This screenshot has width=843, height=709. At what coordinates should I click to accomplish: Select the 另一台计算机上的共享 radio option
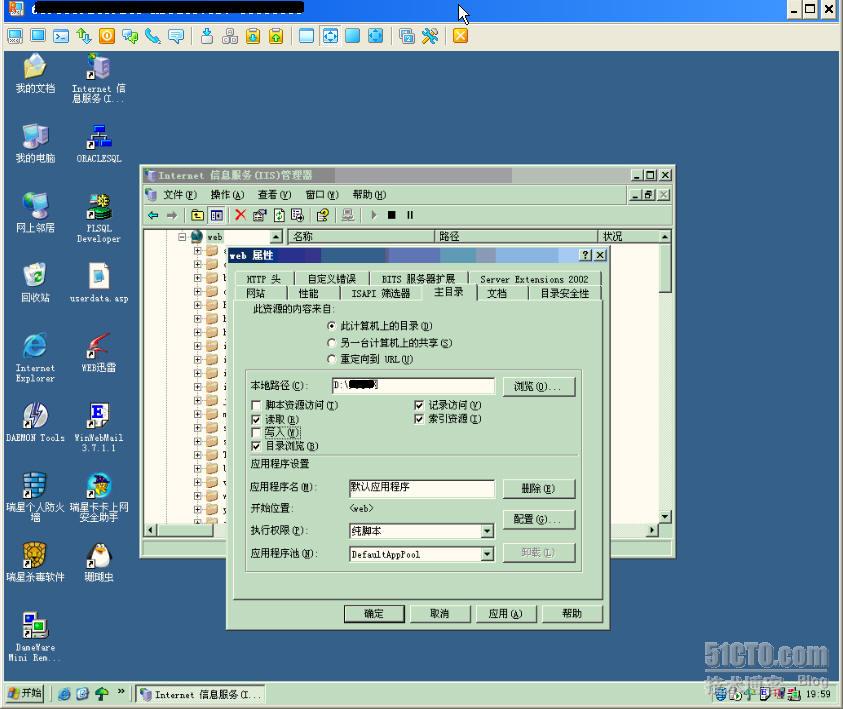tap(332, 343)
